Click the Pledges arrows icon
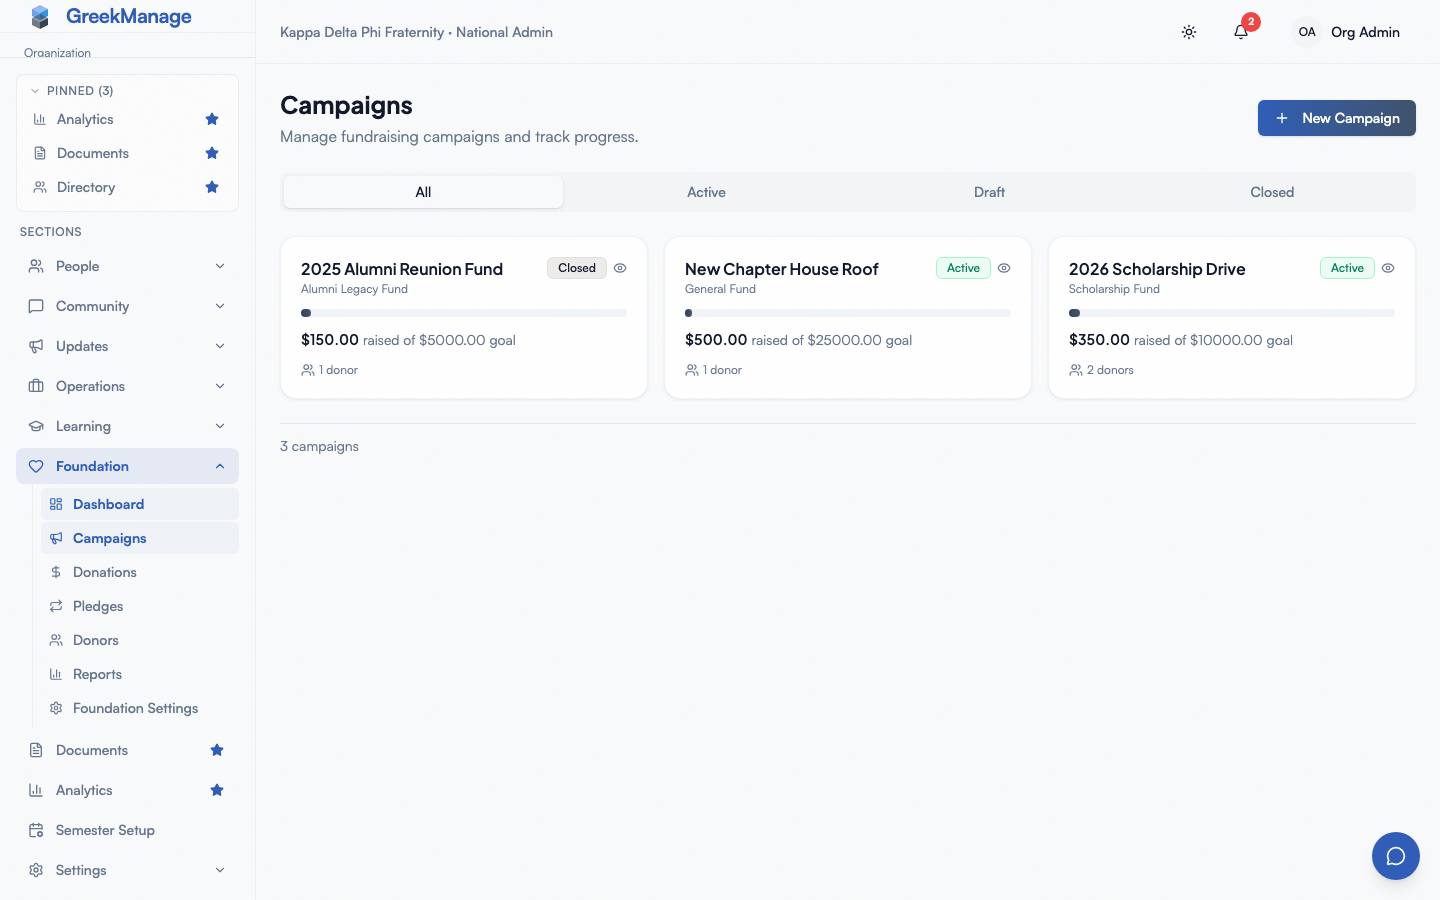1440x900 pixels. [x=56, y=606]
